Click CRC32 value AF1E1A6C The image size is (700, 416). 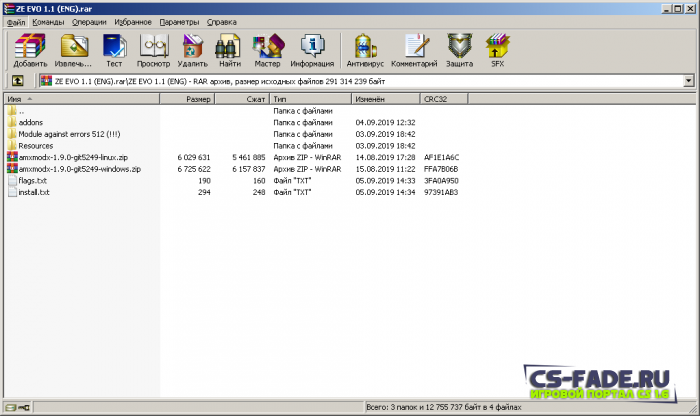(442, 157)
